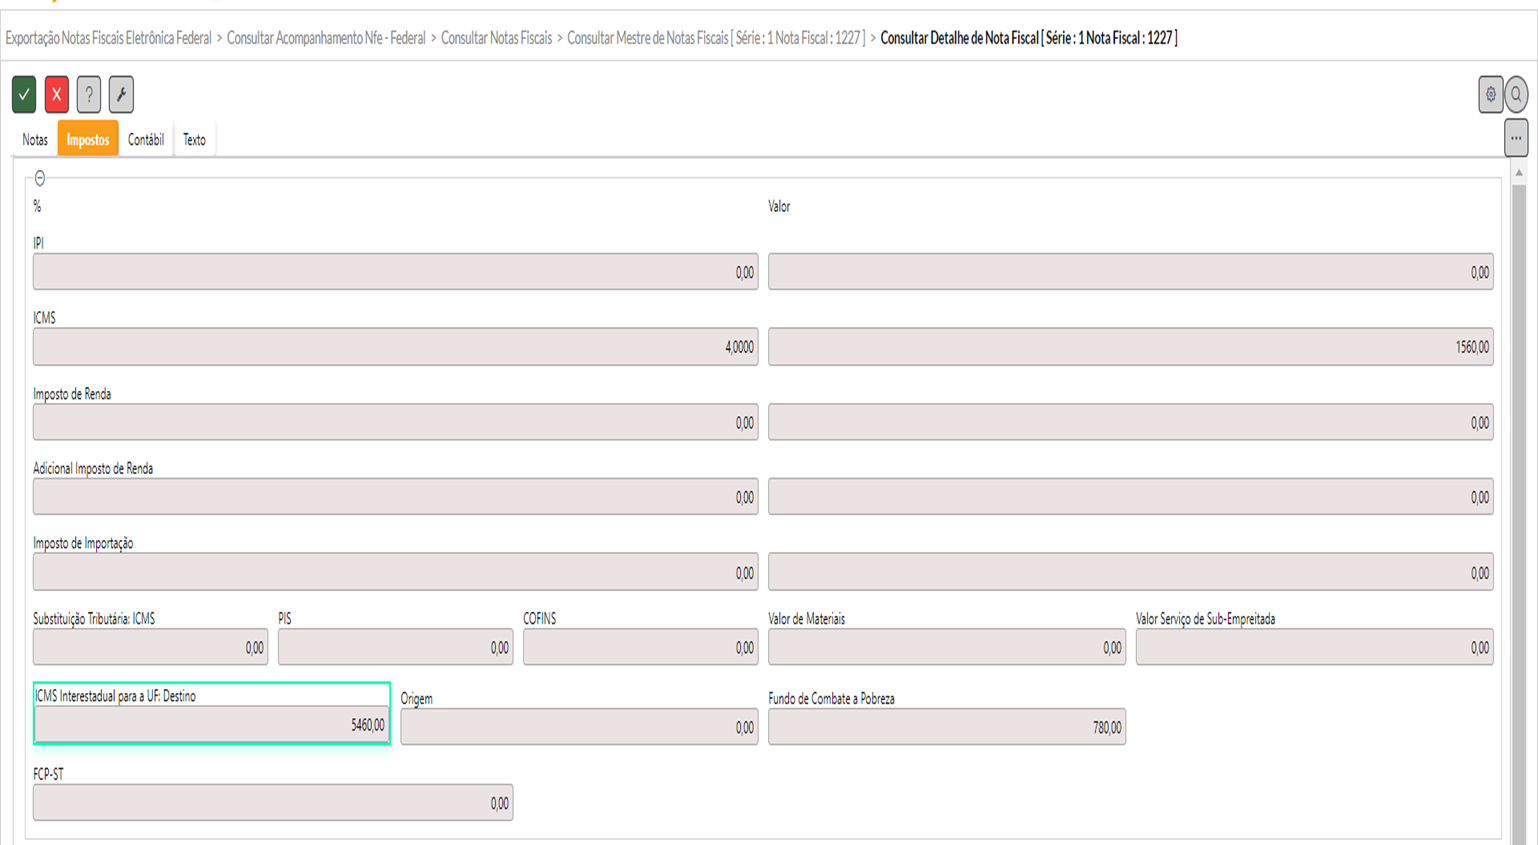Select the ICMS Interestadual Destino field
Viewport: 1538px width, 845px height.
pos(211,725)
